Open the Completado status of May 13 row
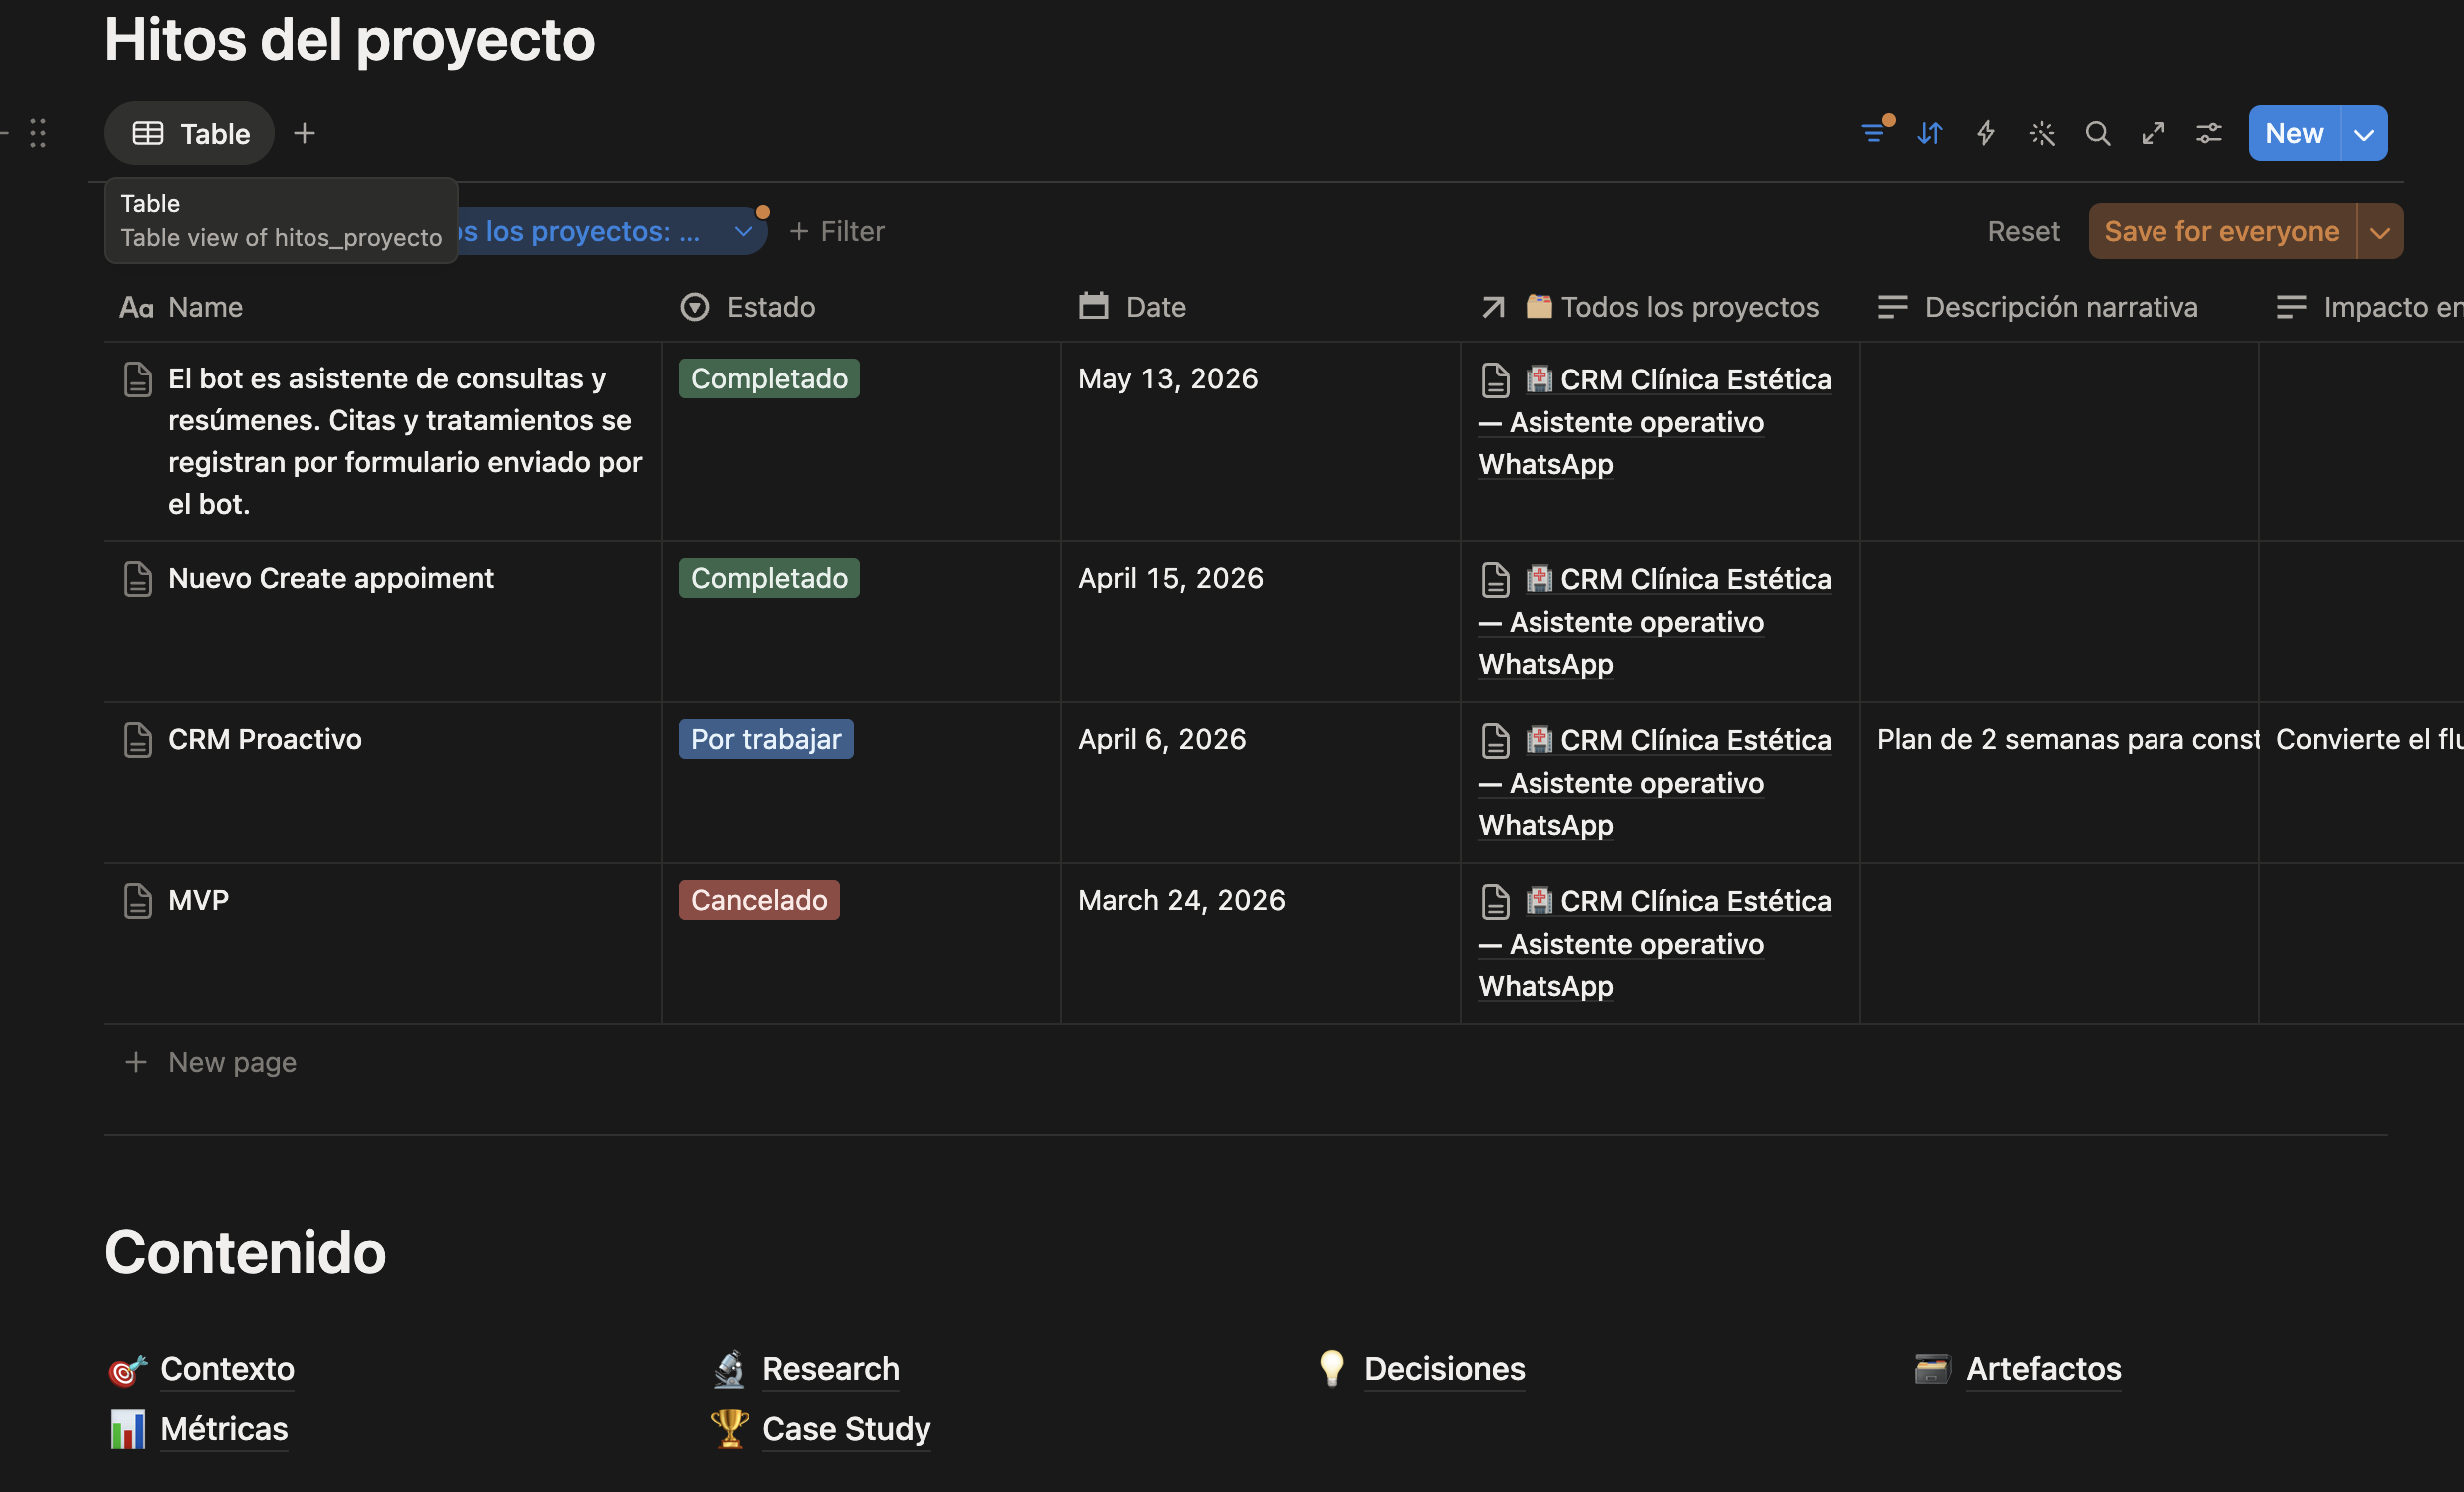2464x1492 pixels. pyautogui.click(x=769, y=379)
